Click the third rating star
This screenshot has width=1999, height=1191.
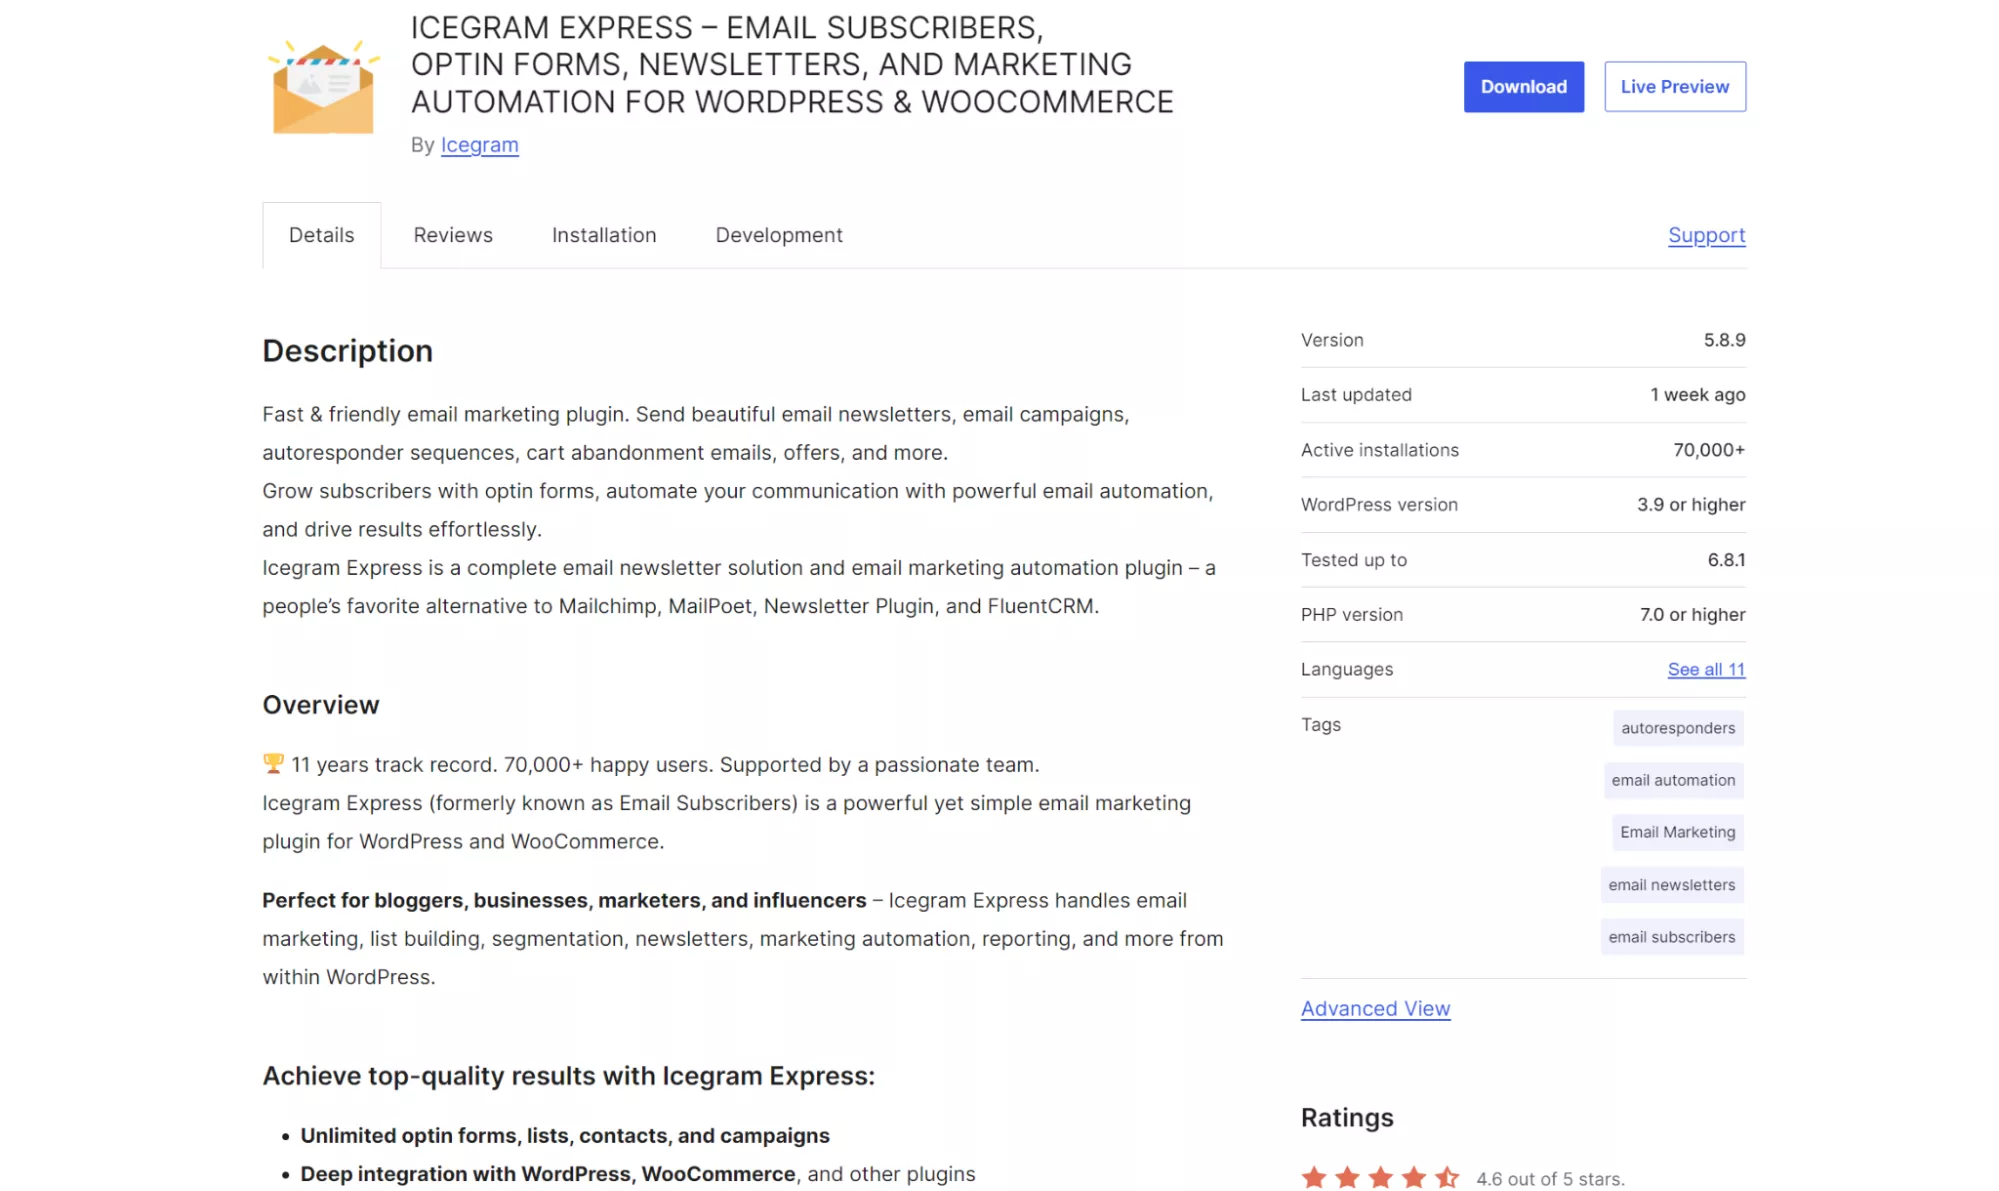click(1380, 1177)
